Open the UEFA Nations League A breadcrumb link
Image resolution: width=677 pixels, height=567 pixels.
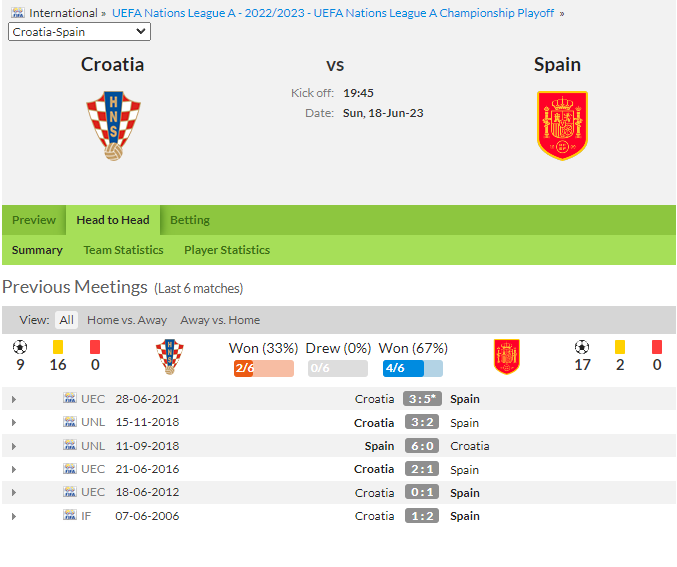click(x=333, y=13)
